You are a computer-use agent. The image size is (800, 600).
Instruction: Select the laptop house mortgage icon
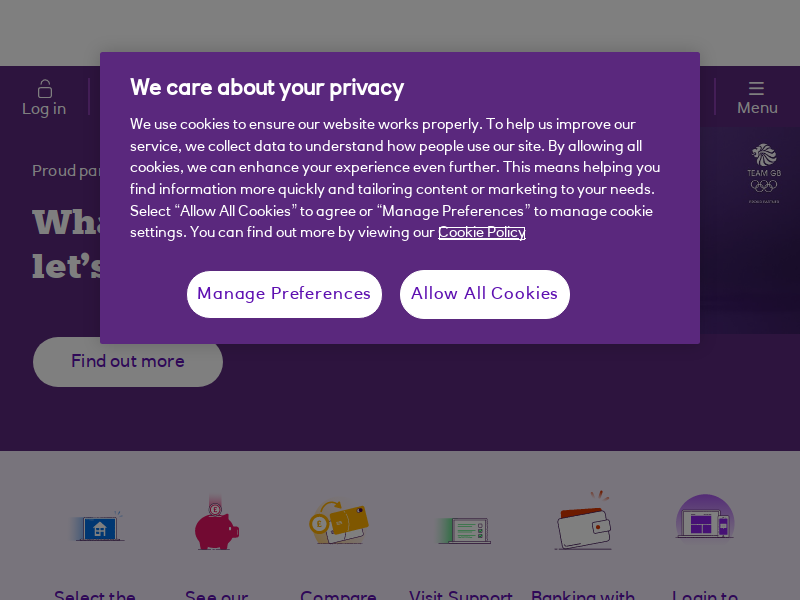tap(97, 526)
